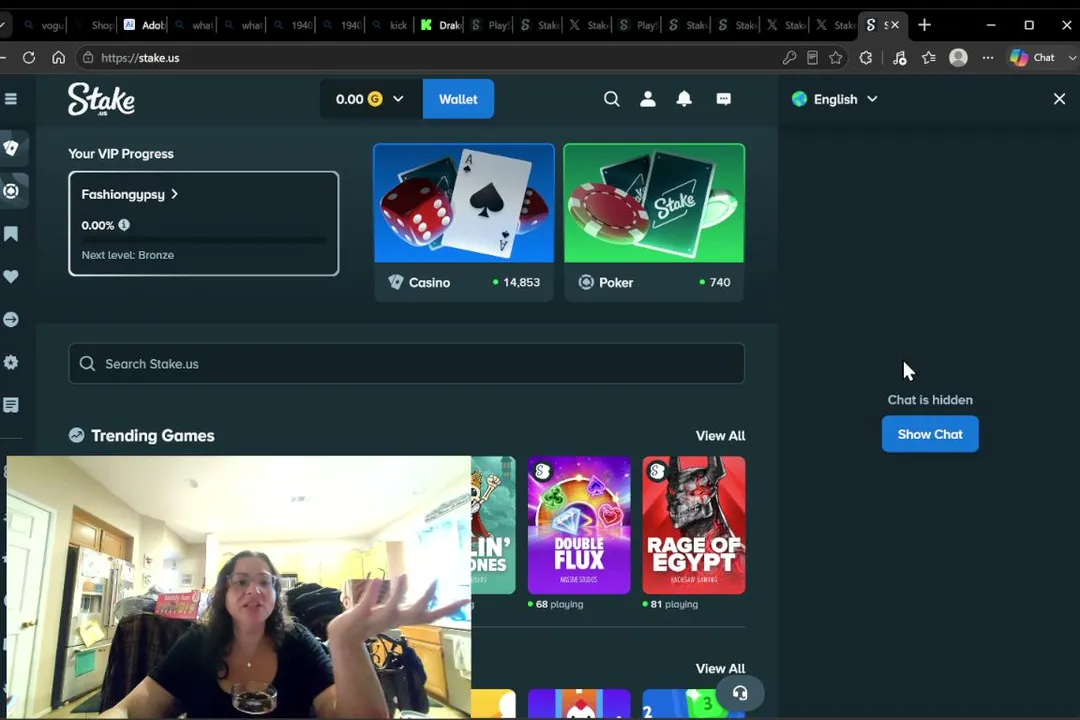Open the list-page sidebar icon
Screen dimensions: 1080x720
click(11, 405)
